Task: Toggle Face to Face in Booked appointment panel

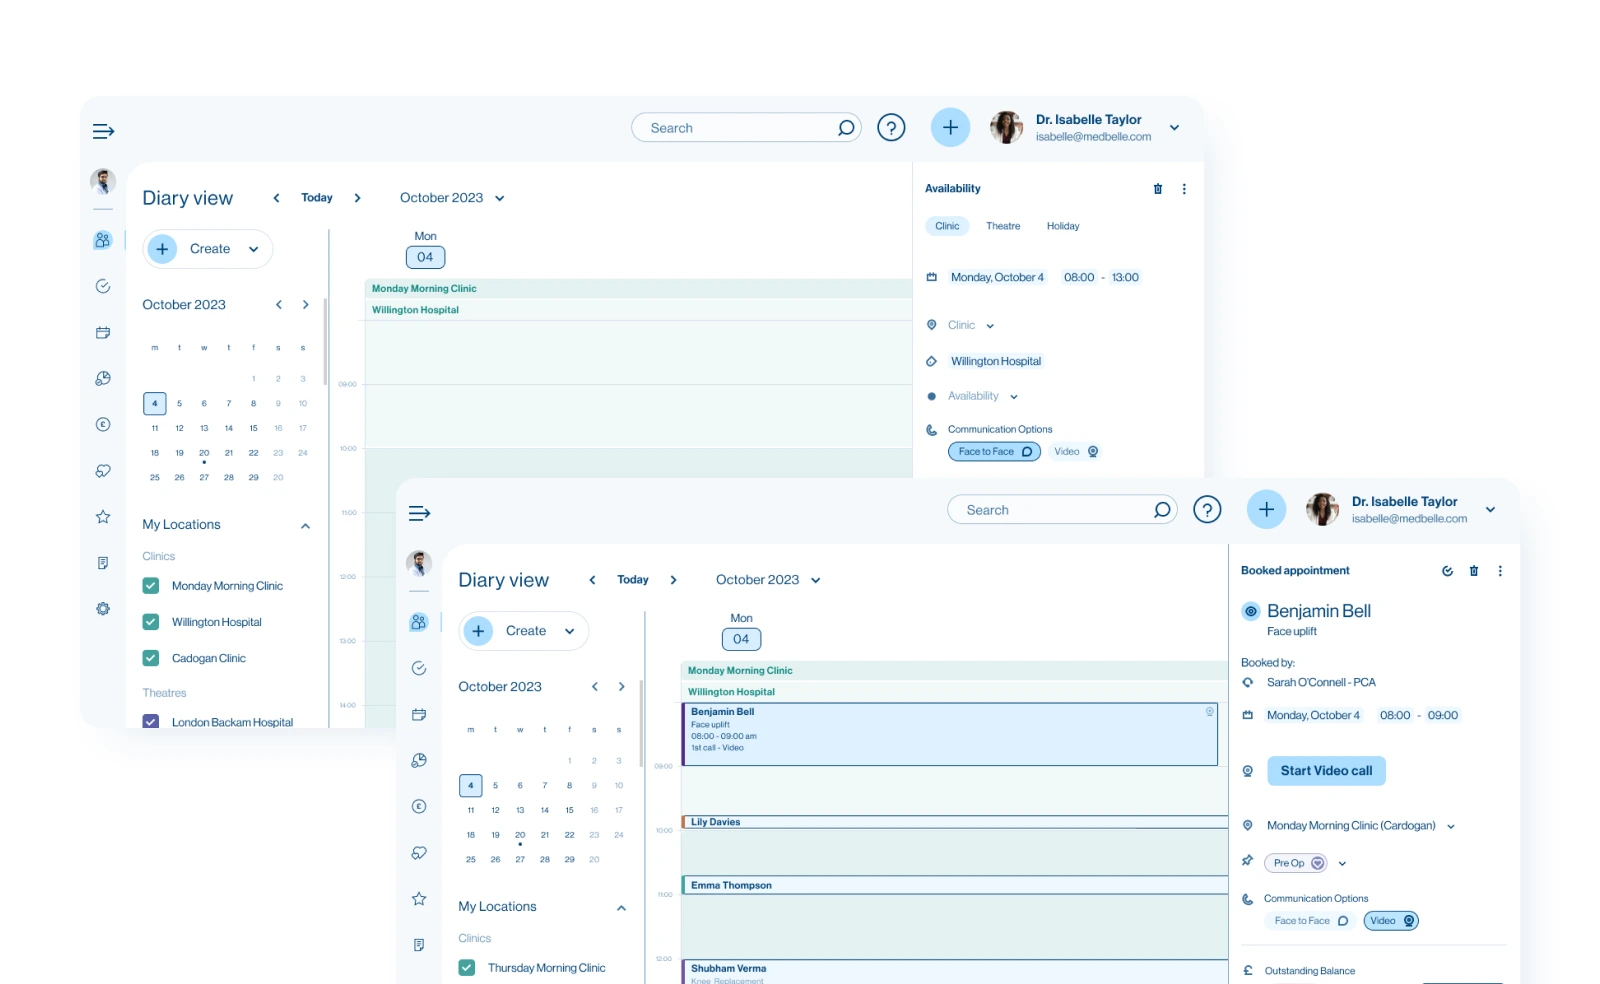Action: click(x=1311, y=921)
